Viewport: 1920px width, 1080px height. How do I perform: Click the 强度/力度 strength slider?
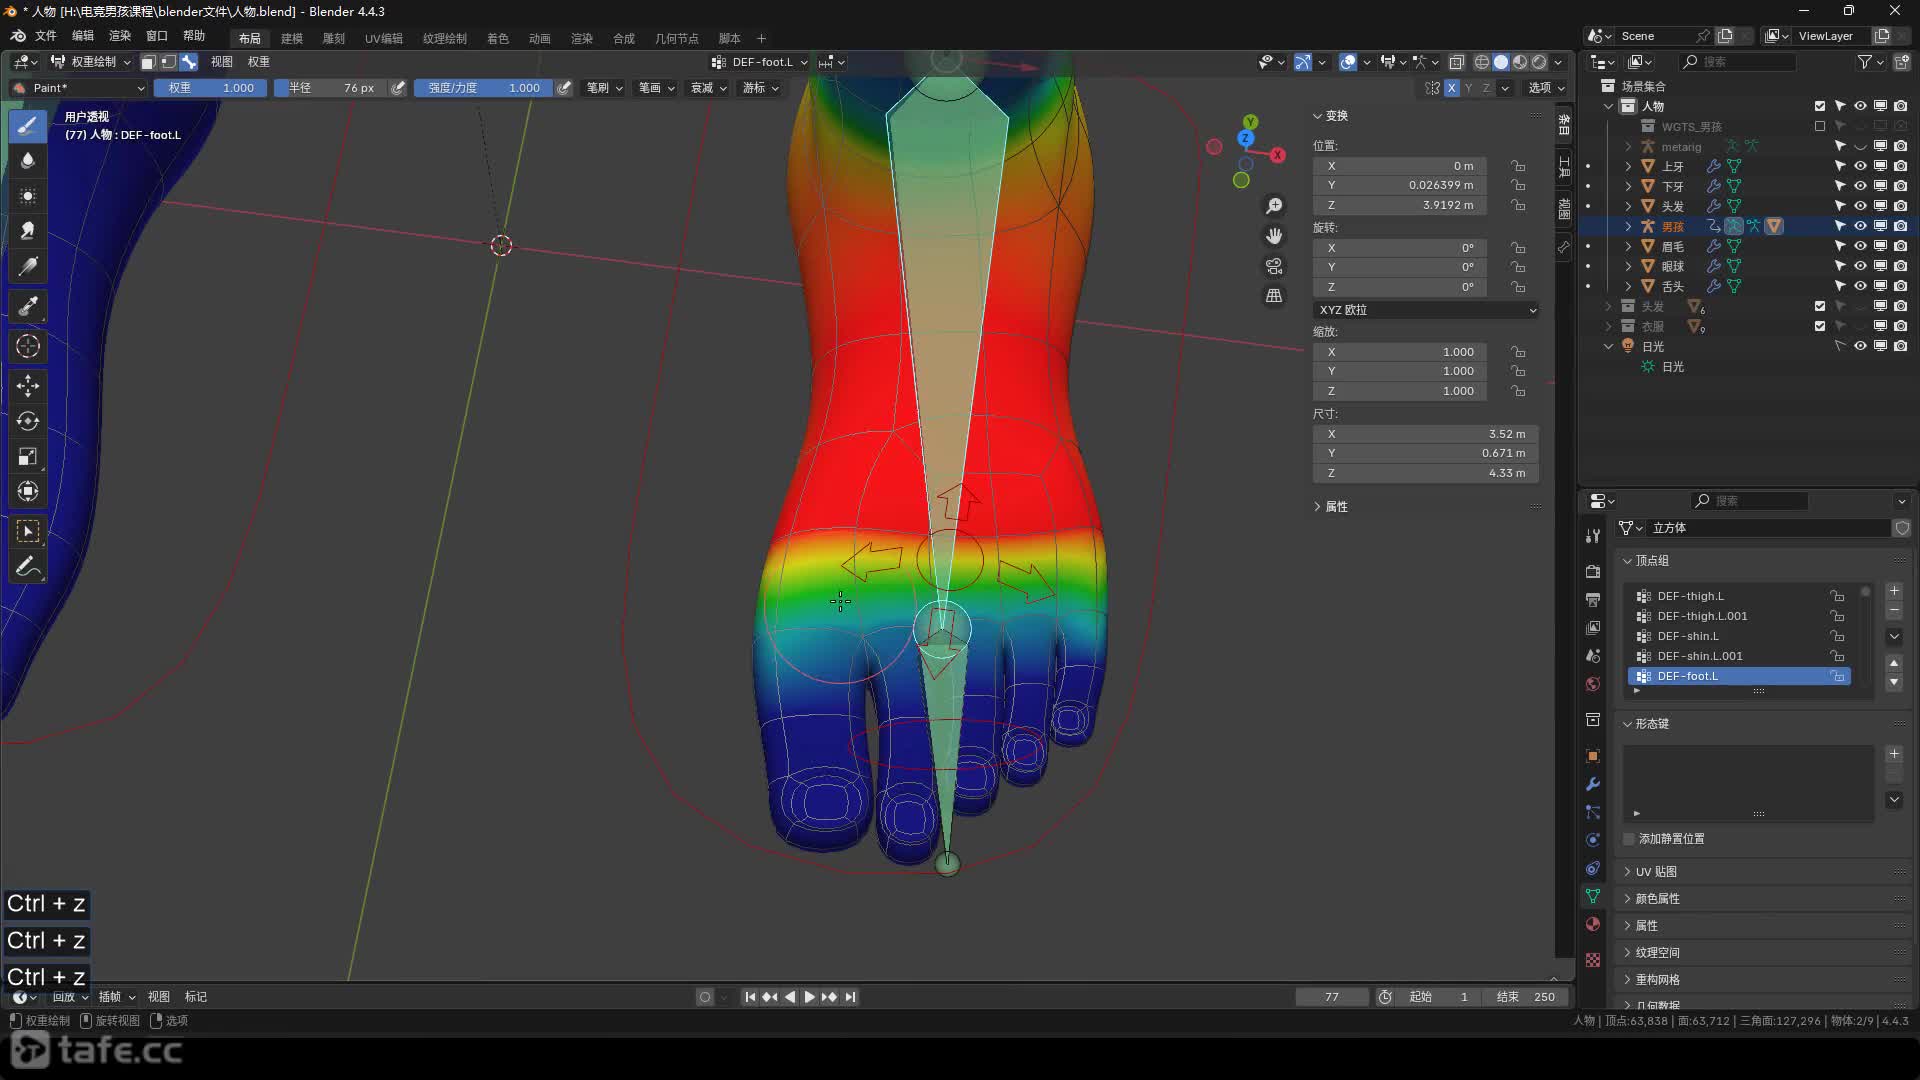[484, 88]
